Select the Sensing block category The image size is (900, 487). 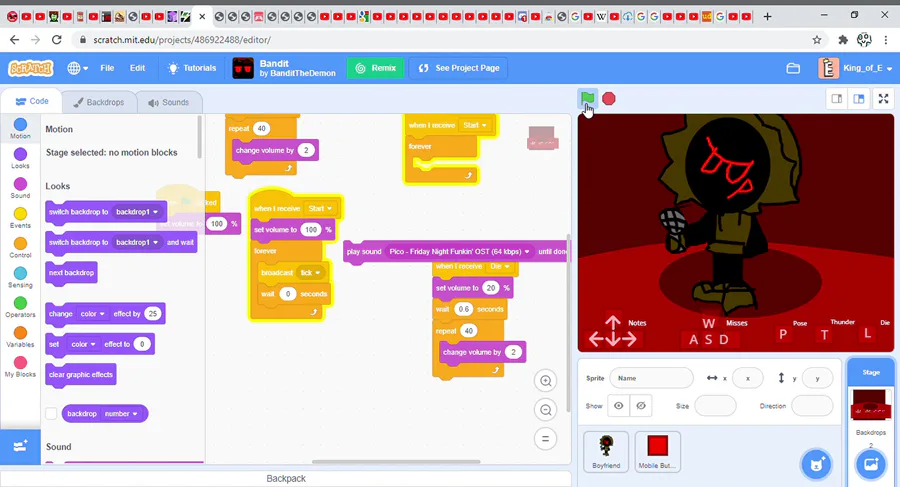click(20, 277)
